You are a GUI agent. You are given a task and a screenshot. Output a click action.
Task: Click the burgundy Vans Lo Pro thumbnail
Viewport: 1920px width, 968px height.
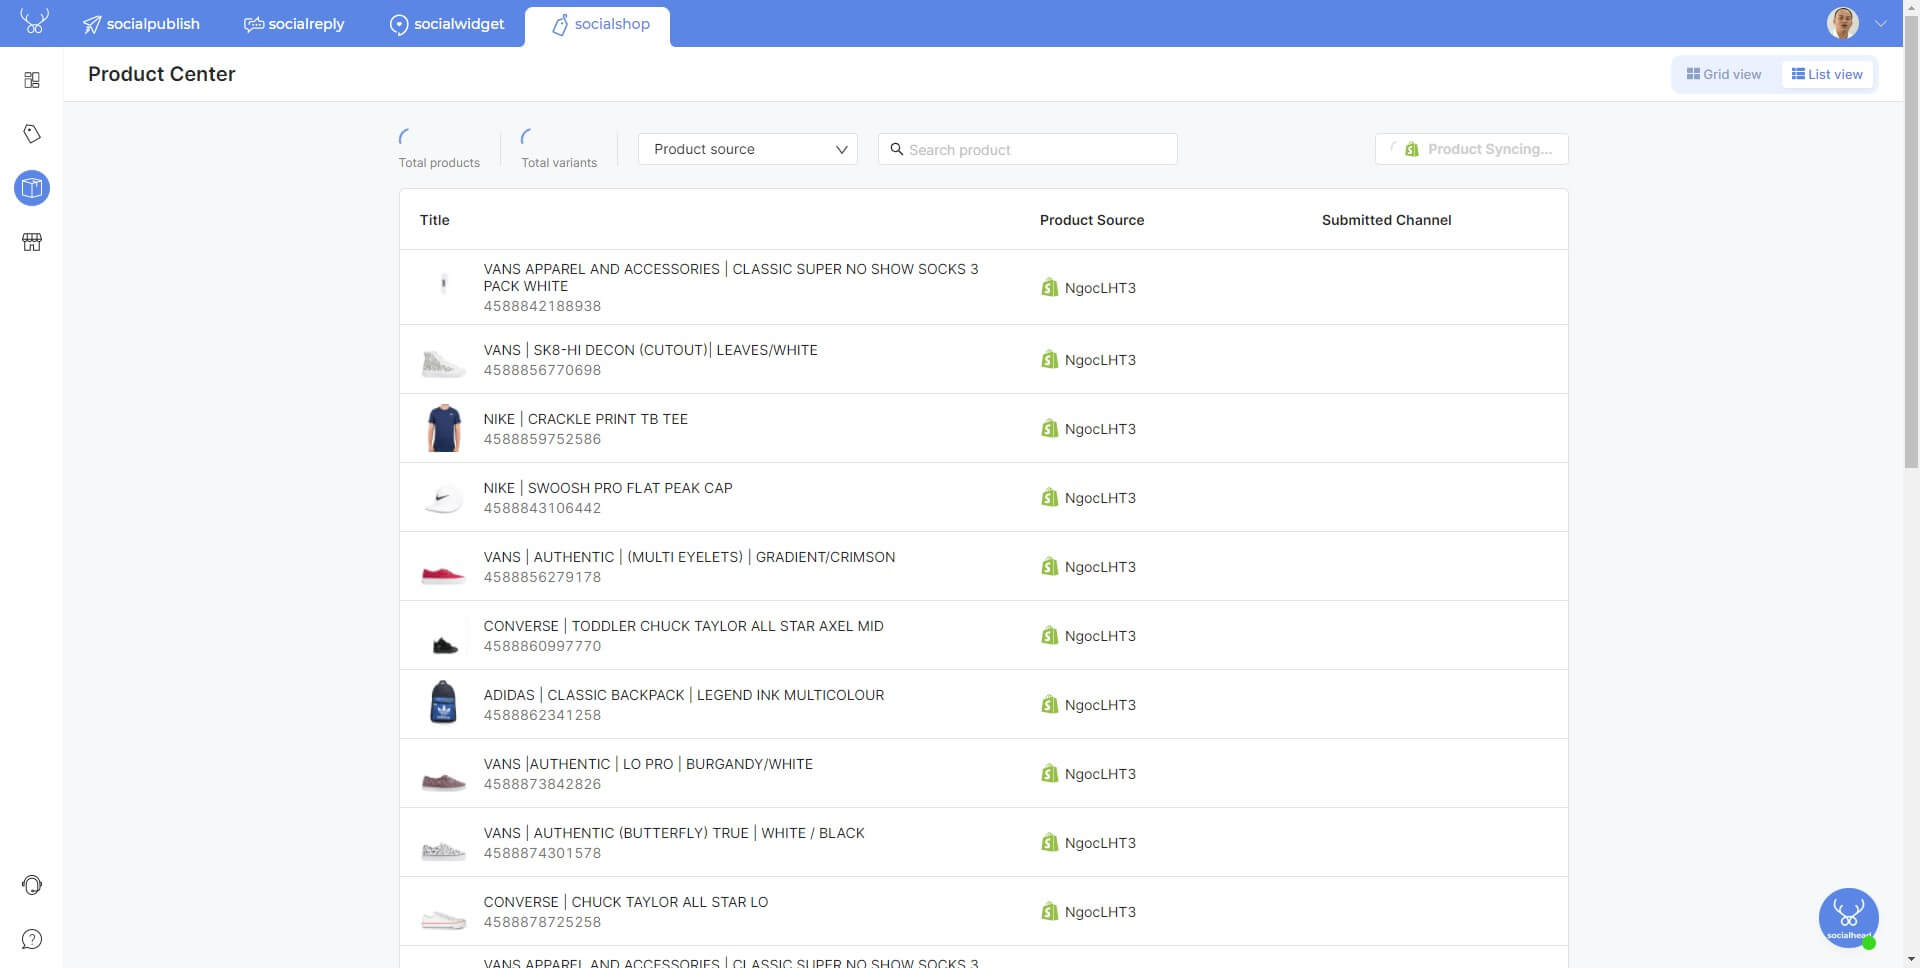[443, 780]
